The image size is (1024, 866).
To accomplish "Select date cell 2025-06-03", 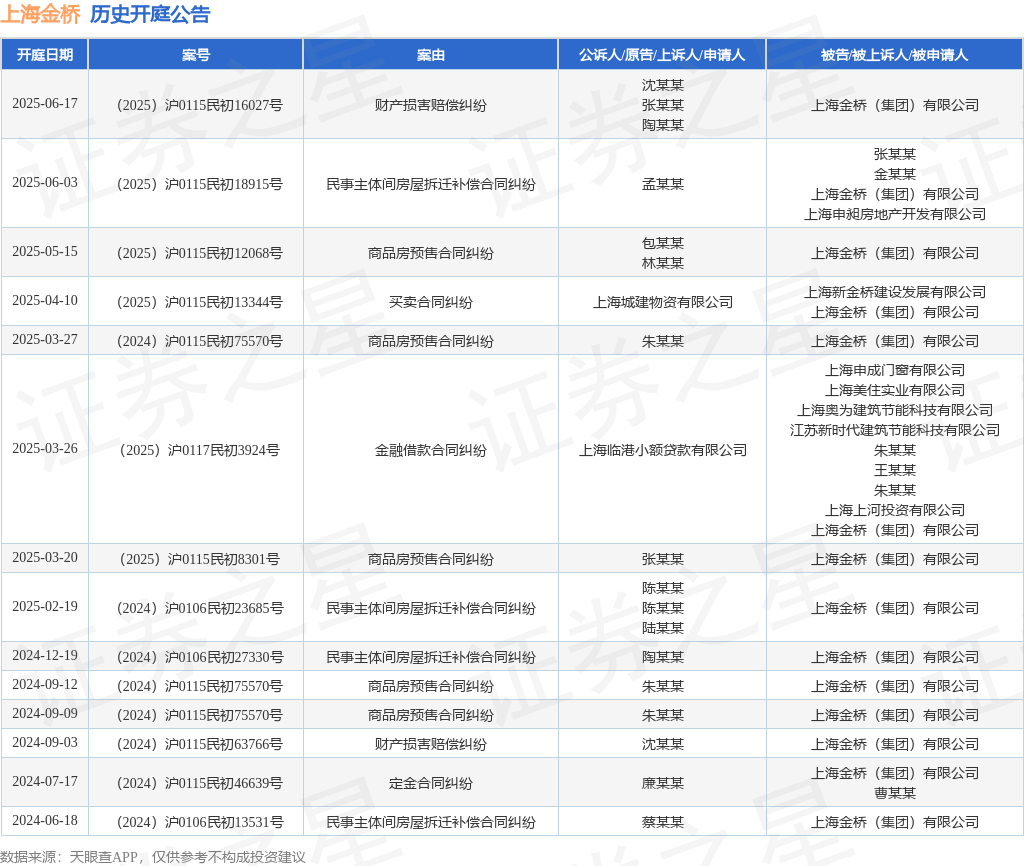I will point(44,183).
